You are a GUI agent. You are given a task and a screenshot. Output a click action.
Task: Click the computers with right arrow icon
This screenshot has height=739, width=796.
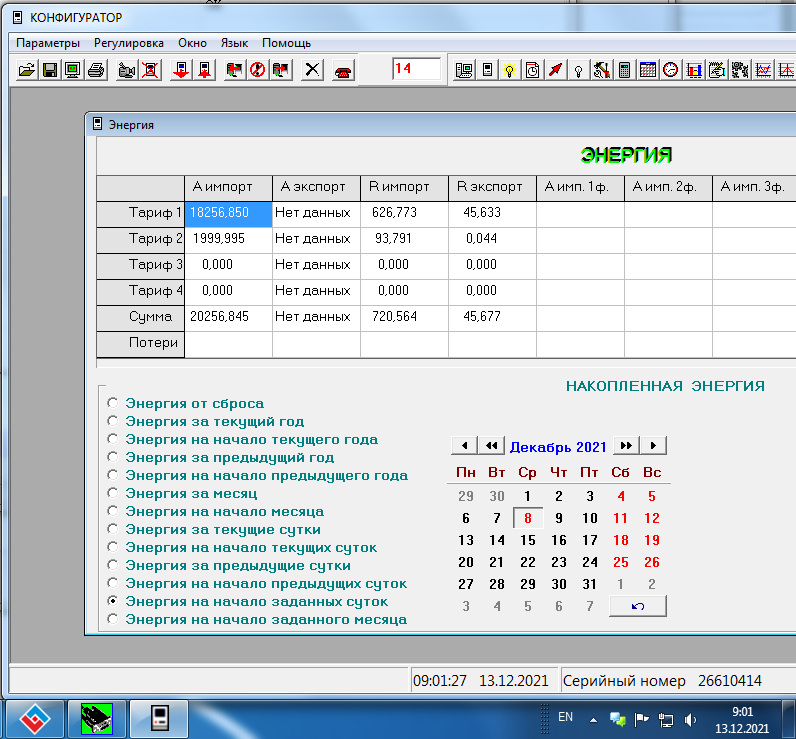(x=281, y=70)
